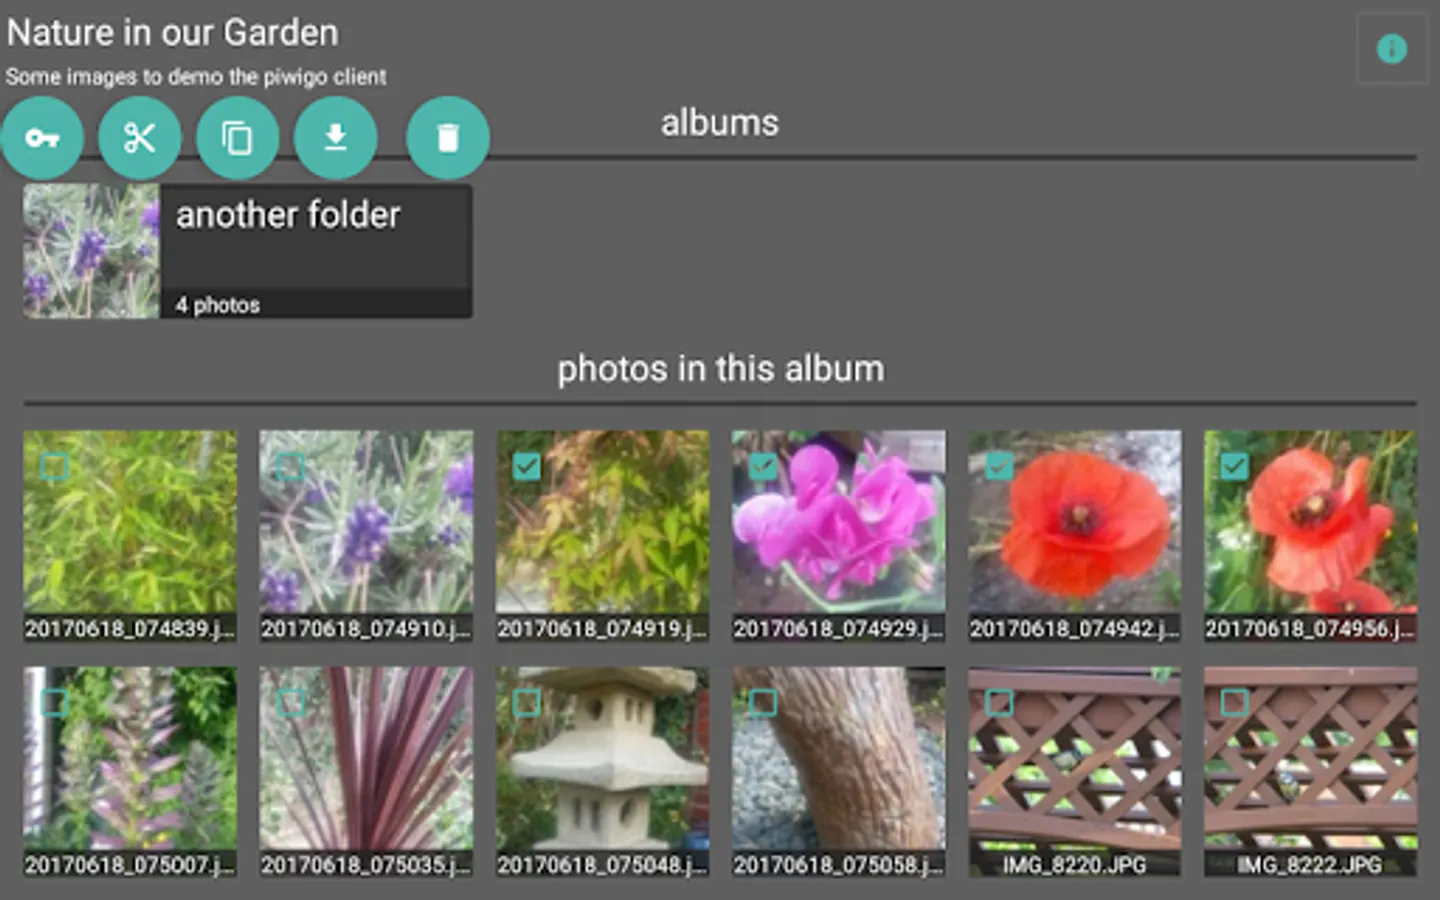This screenshot has height=900, width=1440.
Task: Tick the checkbox on IMG_8222.JPG
Action: coord(1234,702)
